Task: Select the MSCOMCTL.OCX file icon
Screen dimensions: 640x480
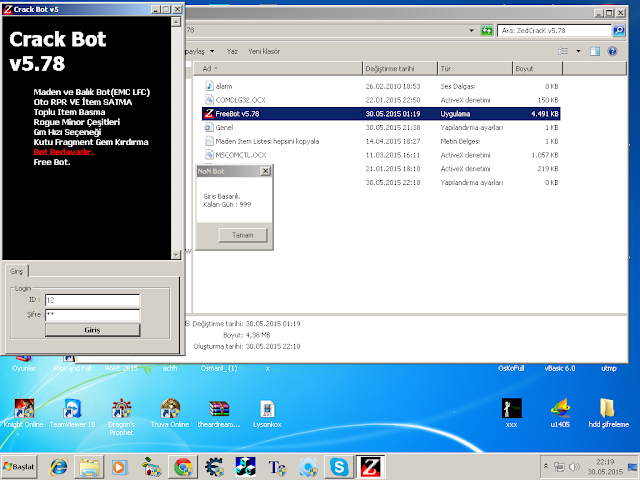Action: 209,155
